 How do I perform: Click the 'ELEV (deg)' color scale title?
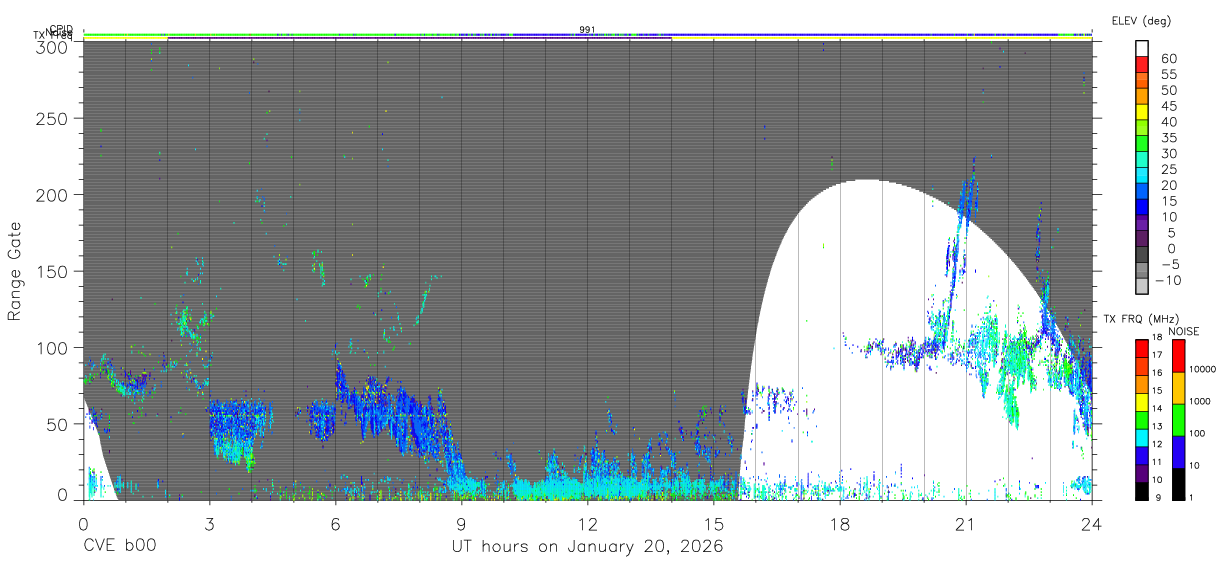1141,21
